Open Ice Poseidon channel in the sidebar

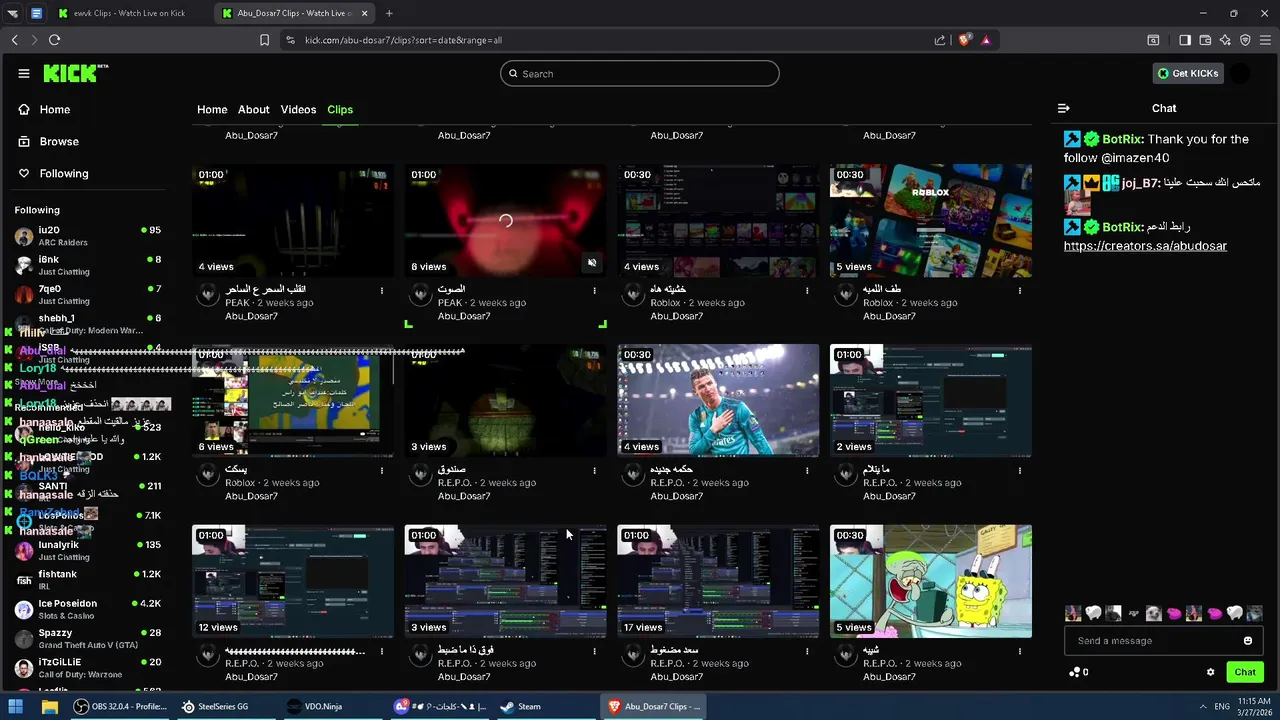coord(88,609)
